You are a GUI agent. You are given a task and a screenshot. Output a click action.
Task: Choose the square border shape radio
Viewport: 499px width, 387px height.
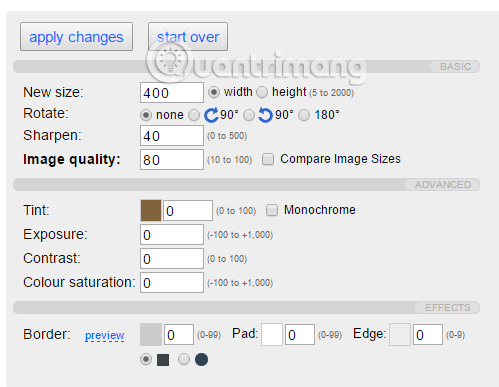click(146, 359)
